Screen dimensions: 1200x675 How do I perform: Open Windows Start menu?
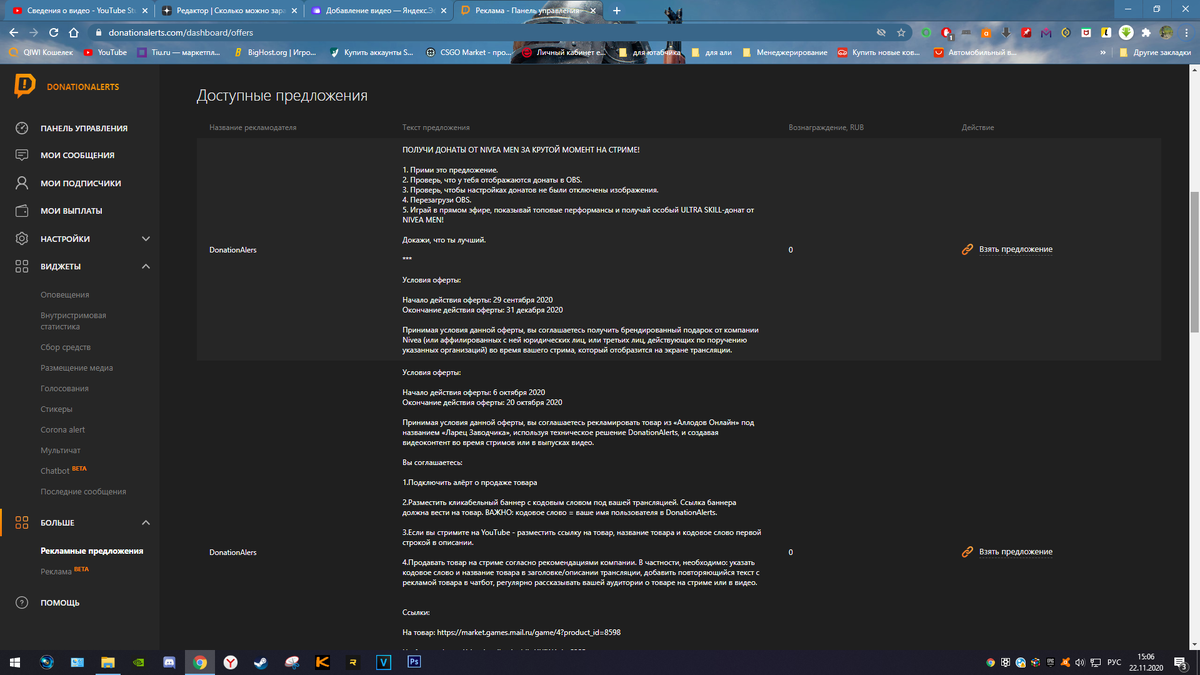coord(15,662)
